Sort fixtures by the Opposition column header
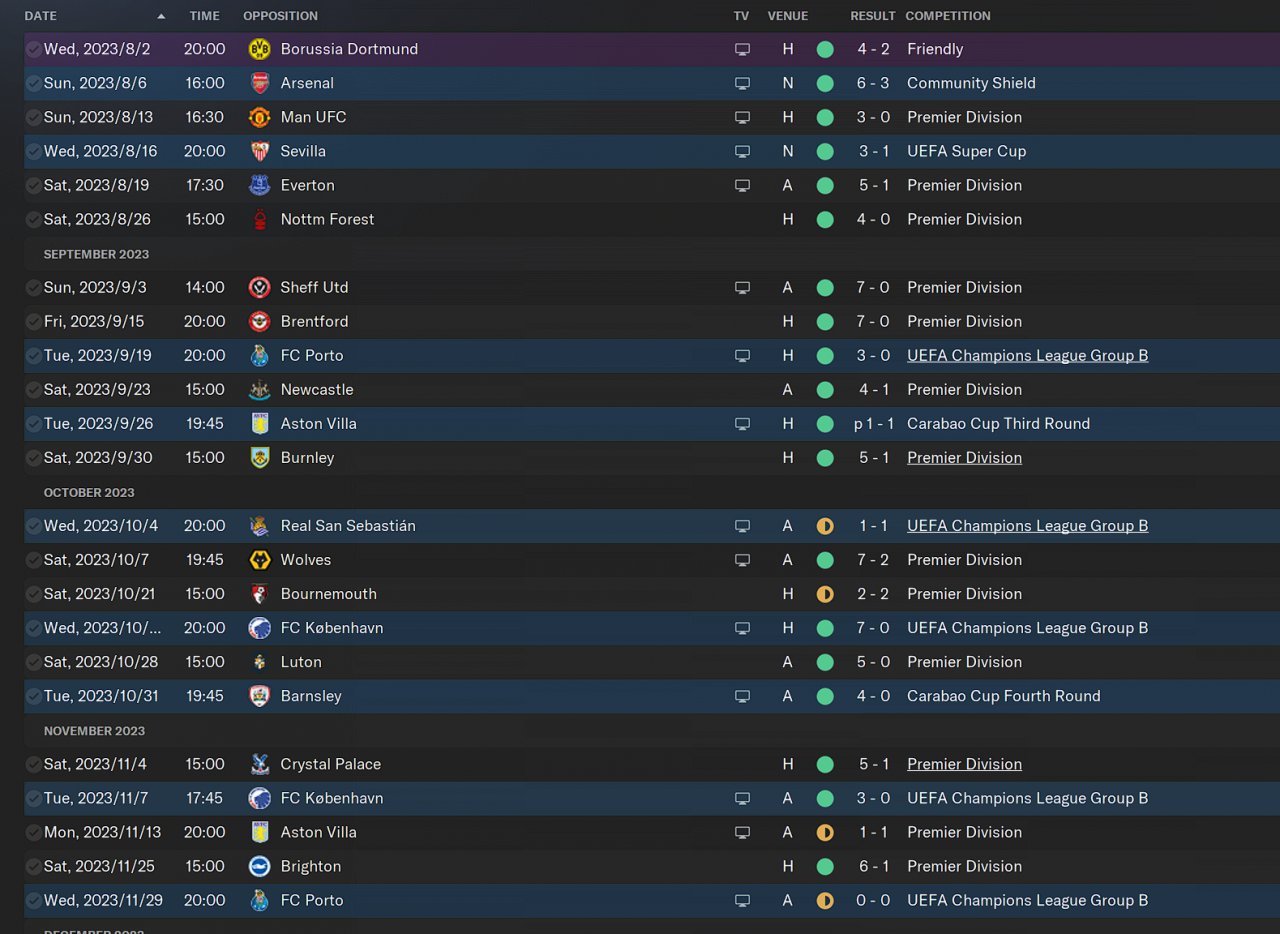Image resolution: width=1280 pixels, height=934 pixels. click(280, 16)
